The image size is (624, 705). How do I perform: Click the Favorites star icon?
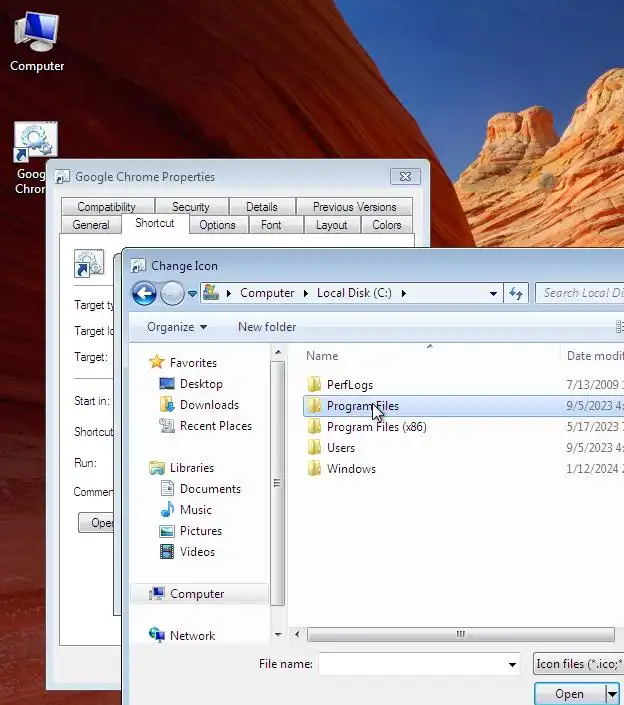coord(156,362)
